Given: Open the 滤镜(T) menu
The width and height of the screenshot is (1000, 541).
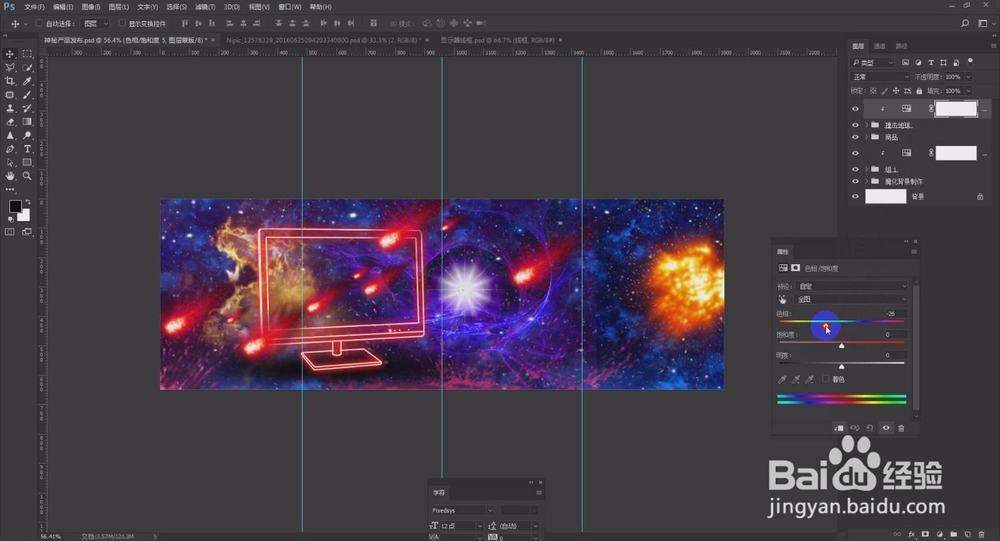Looking at the screenshot, I should click(205, 7).
